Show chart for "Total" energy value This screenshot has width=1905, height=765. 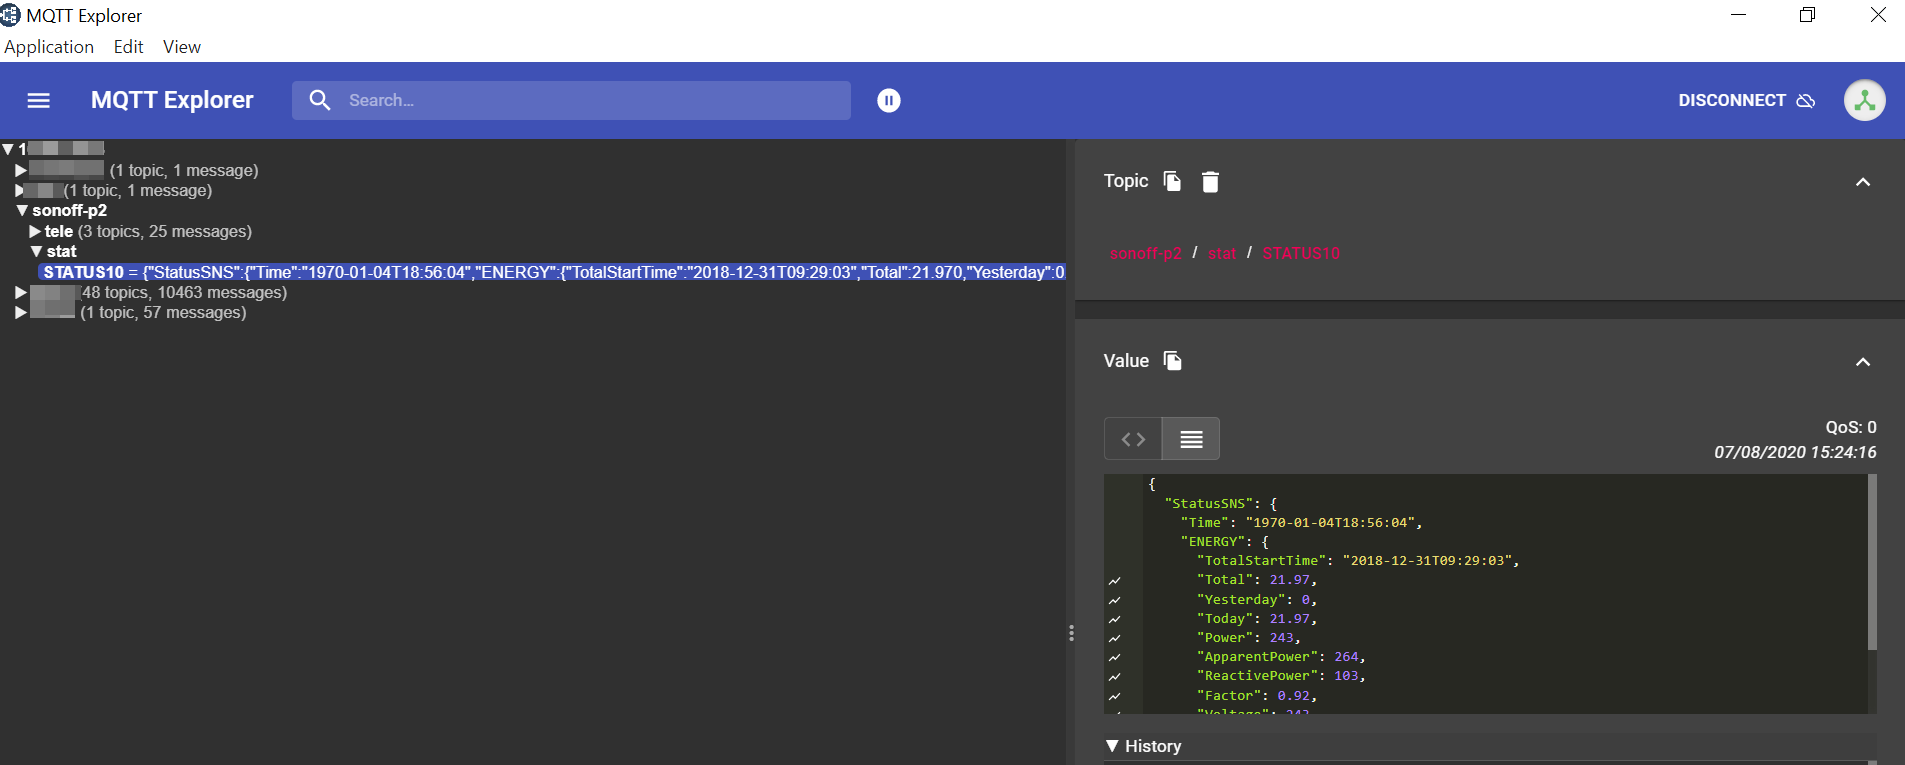click(x=1115, y=580)
